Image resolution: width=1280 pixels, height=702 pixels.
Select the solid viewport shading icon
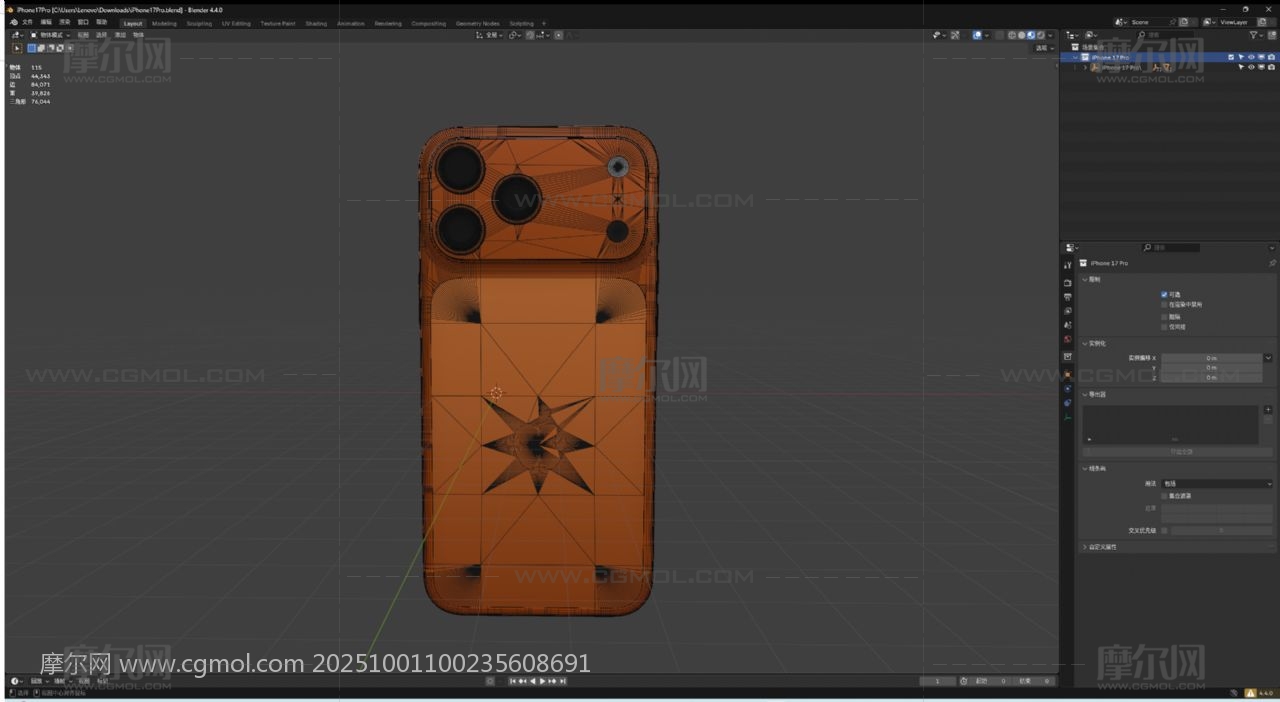click(x=1021, y=35)
